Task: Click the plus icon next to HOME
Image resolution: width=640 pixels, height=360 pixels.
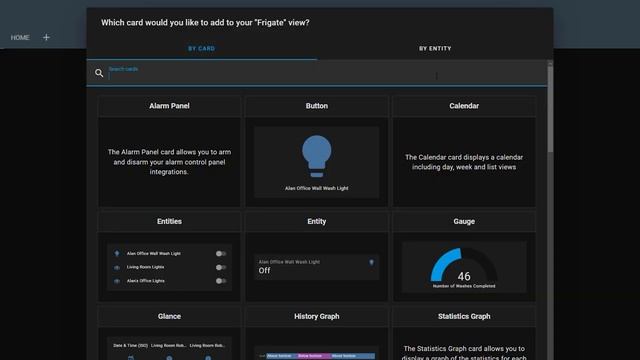Action: 46,37
